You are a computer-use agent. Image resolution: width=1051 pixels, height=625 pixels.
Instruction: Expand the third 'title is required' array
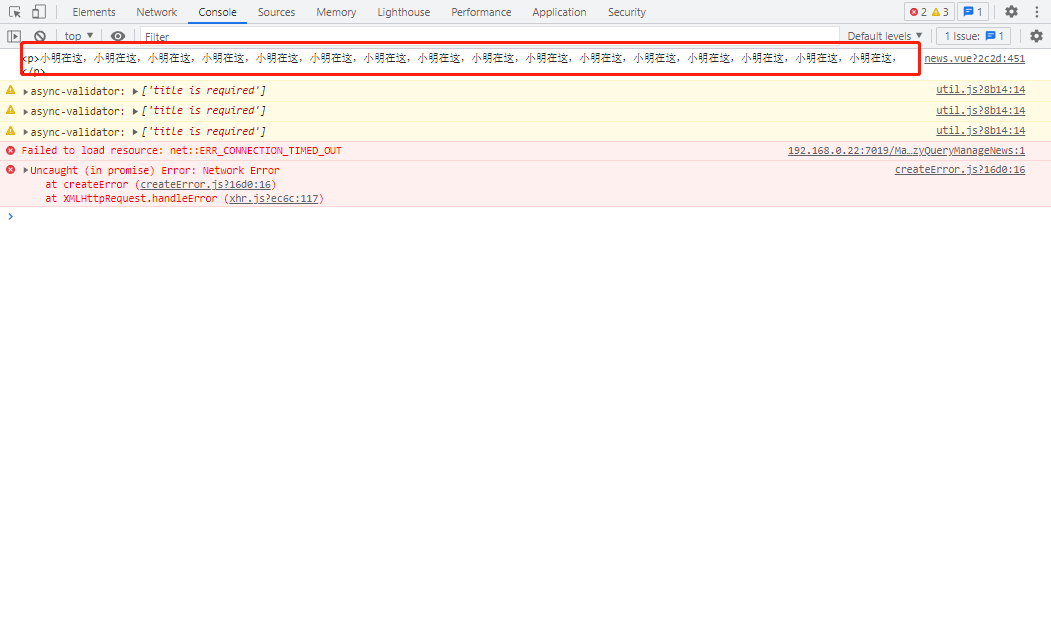135,132
